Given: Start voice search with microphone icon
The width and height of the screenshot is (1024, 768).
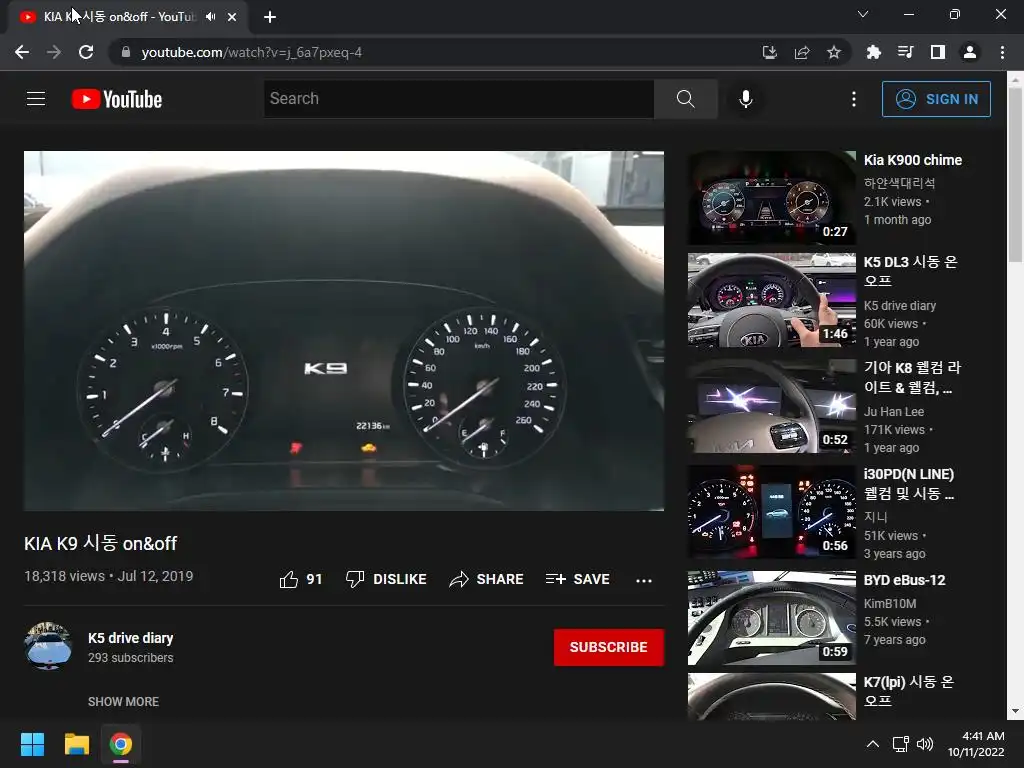Looking at the screenshot, I should [x=746, y=99].
